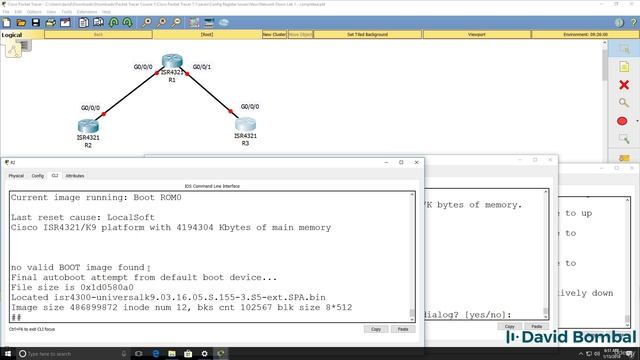Click the Back navigation bar button
The height and width of the screenshot is (360, 640).
coord(98,35)
